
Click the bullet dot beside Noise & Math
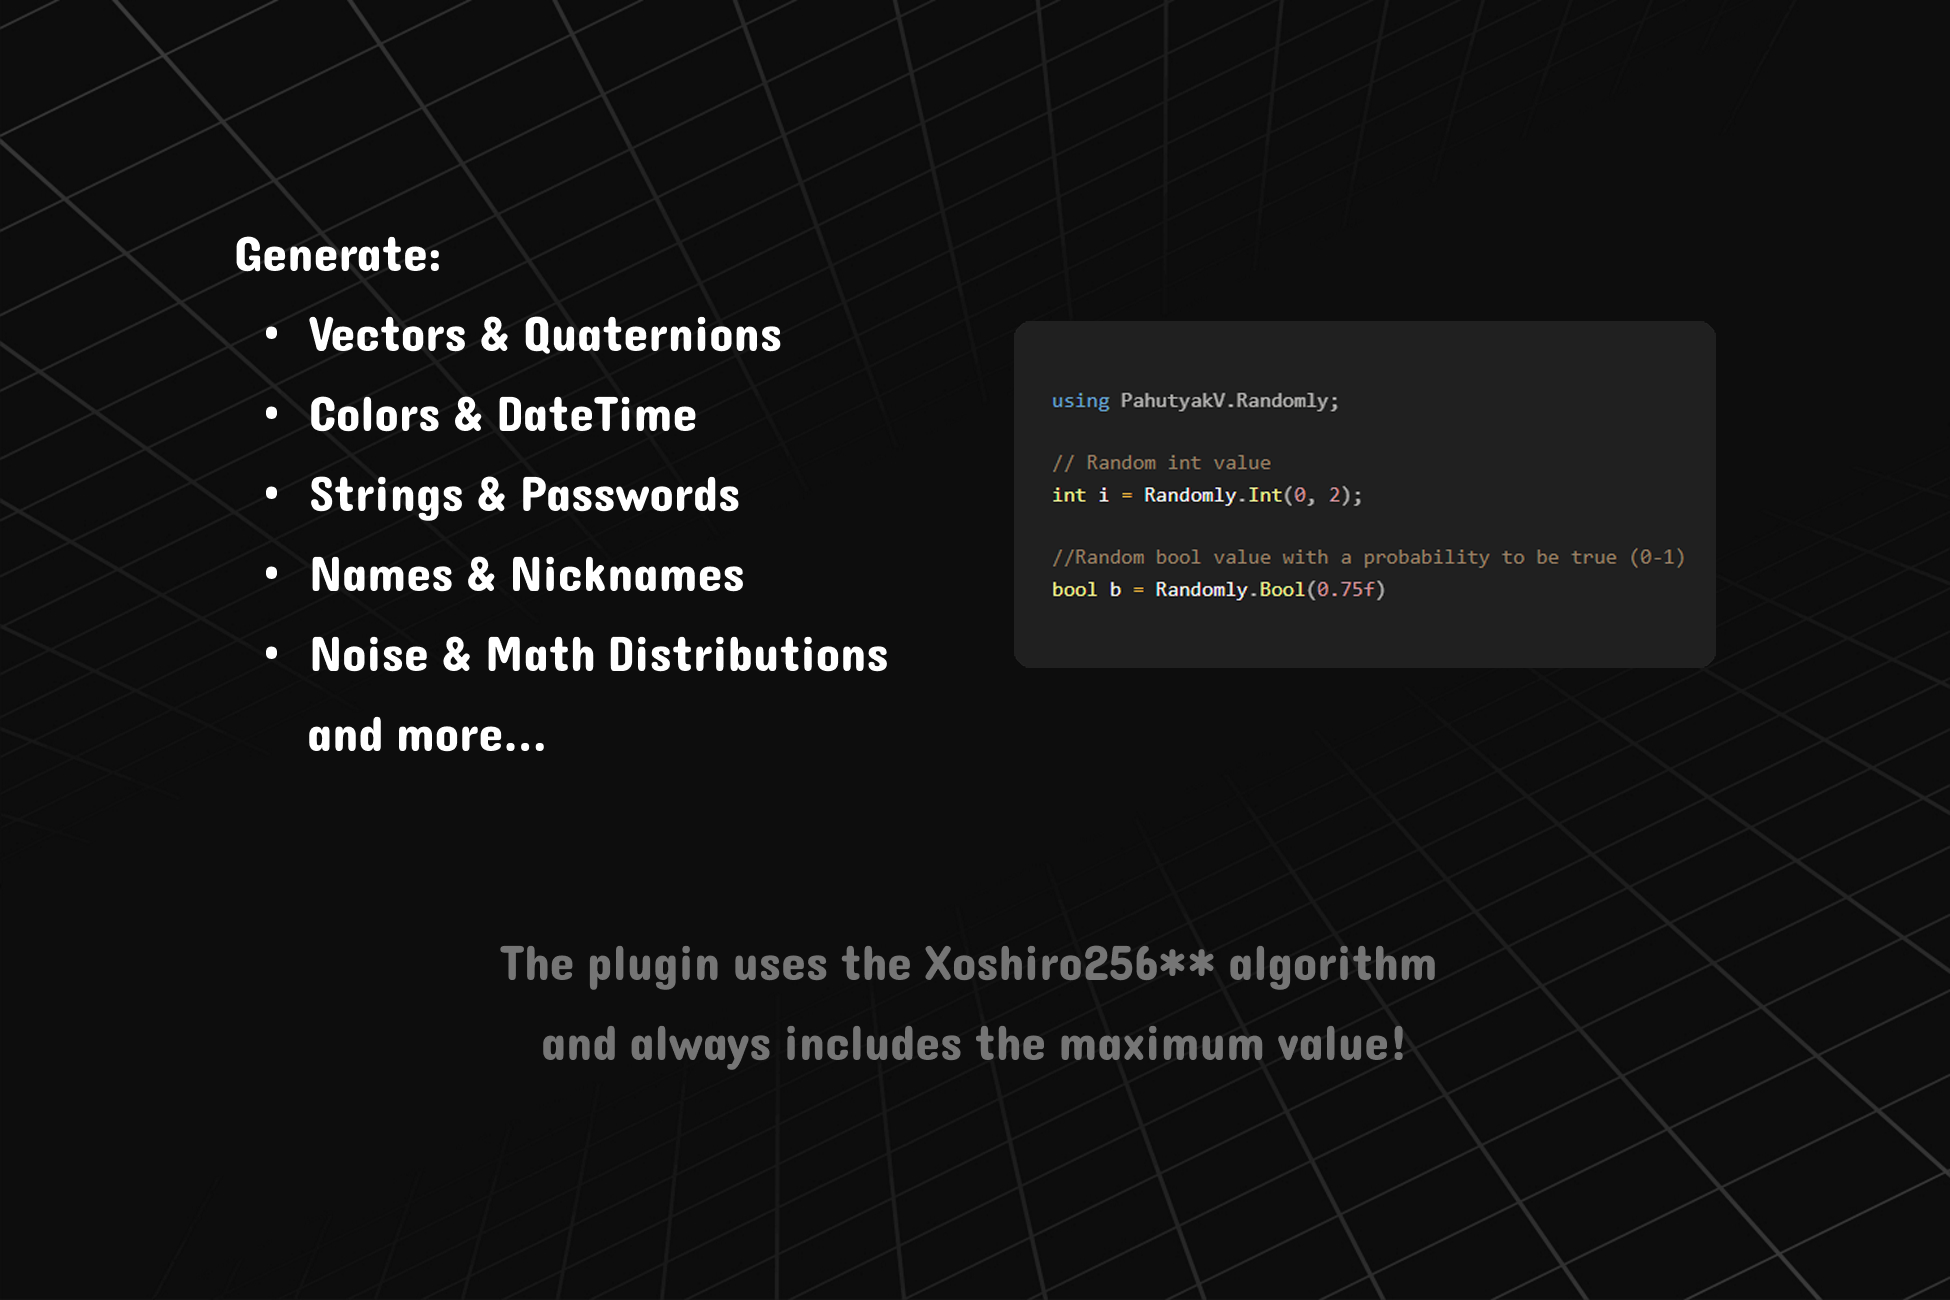coord(272,653)
